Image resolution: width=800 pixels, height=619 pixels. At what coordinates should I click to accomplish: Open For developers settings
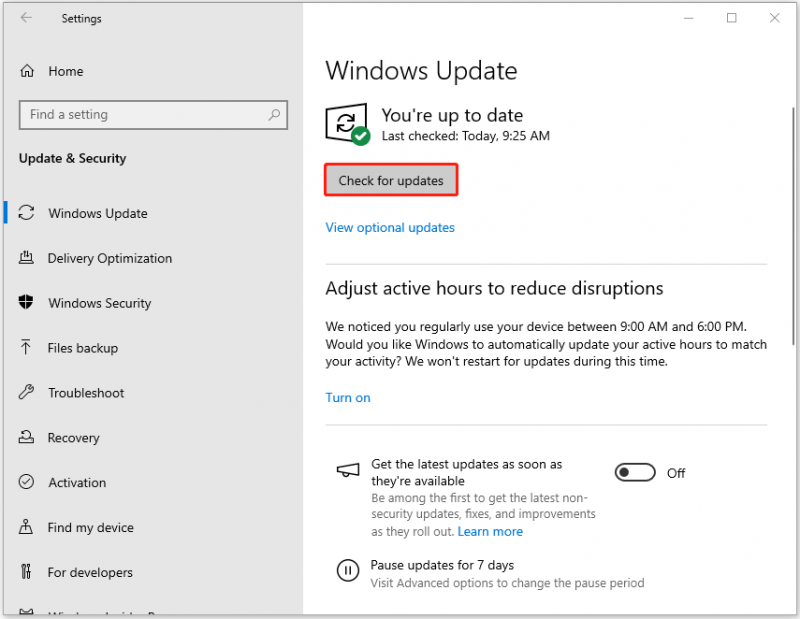(x=90, y=573)
